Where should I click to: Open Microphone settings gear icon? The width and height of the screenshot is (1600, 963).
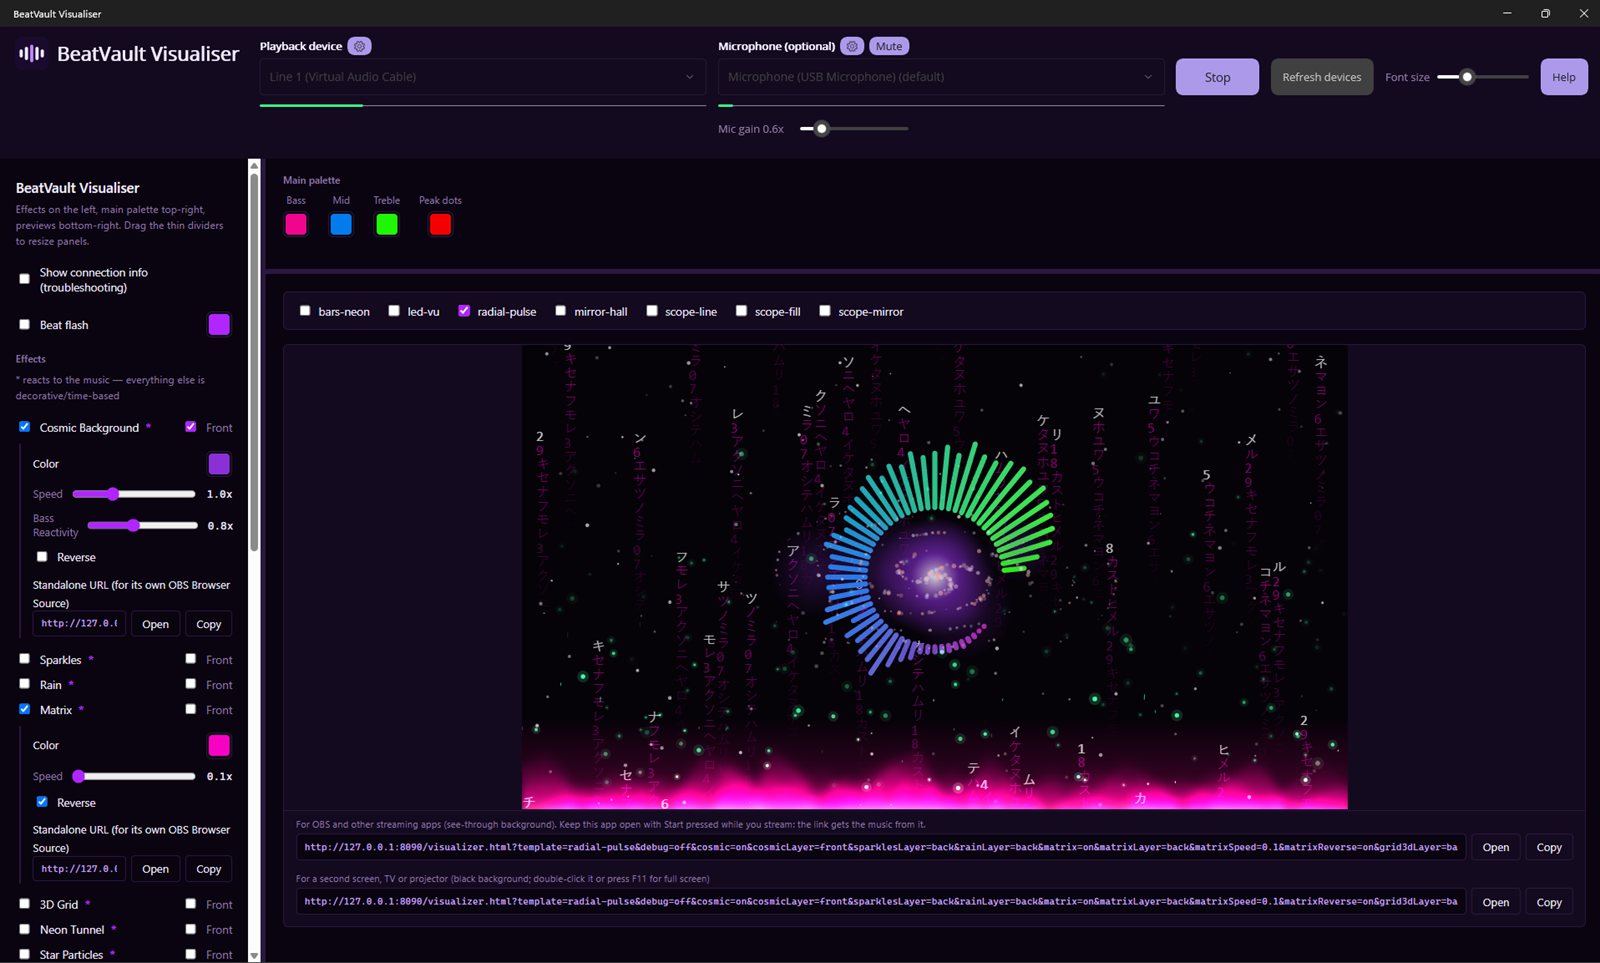tap(852, 46)
